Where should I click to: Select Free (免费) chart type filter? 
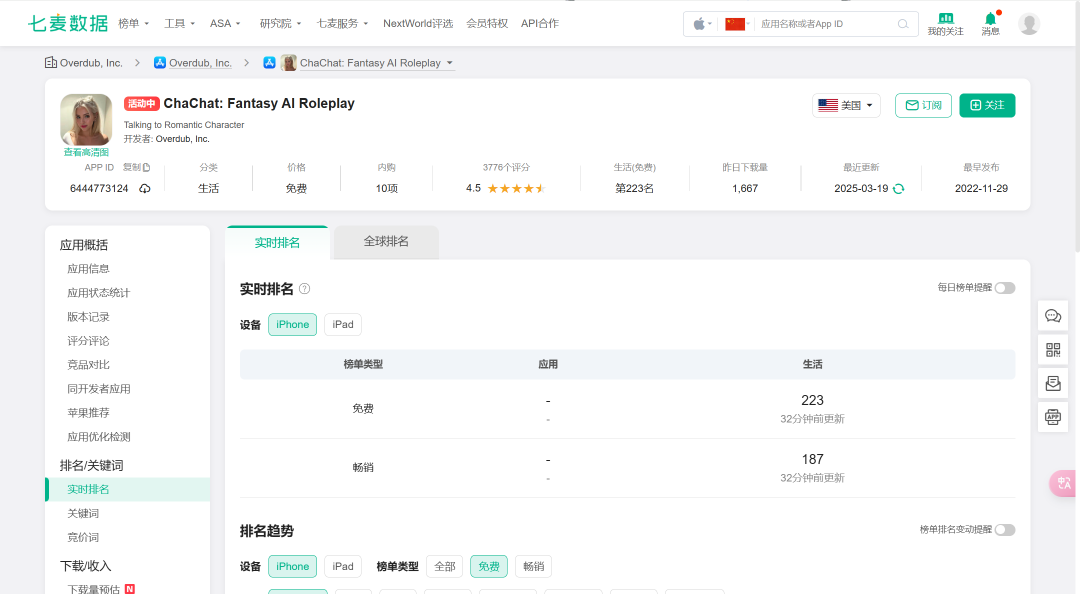coord(489,566)
